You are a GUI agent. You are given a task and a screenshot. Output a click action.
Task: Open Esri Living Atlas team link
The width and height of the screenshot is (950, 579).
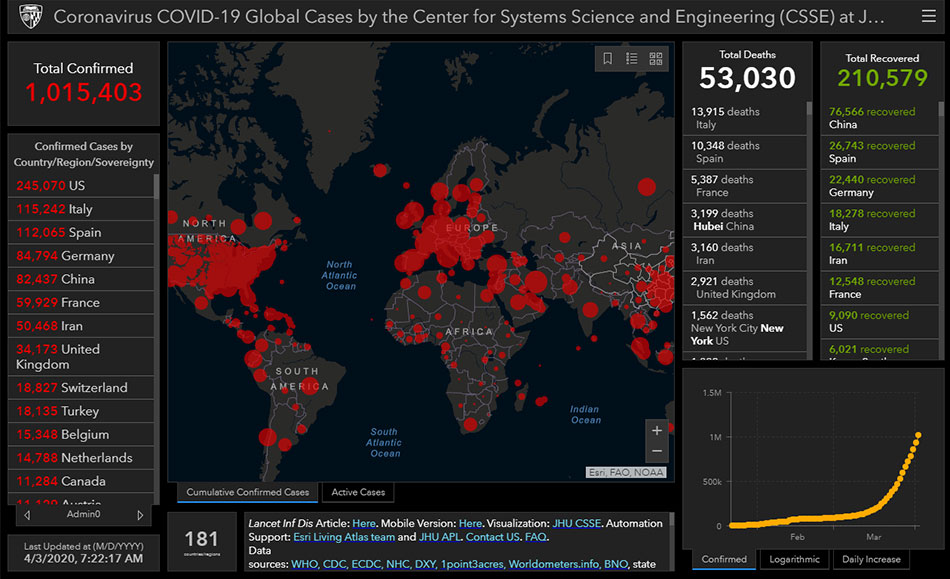click(344, 537)
